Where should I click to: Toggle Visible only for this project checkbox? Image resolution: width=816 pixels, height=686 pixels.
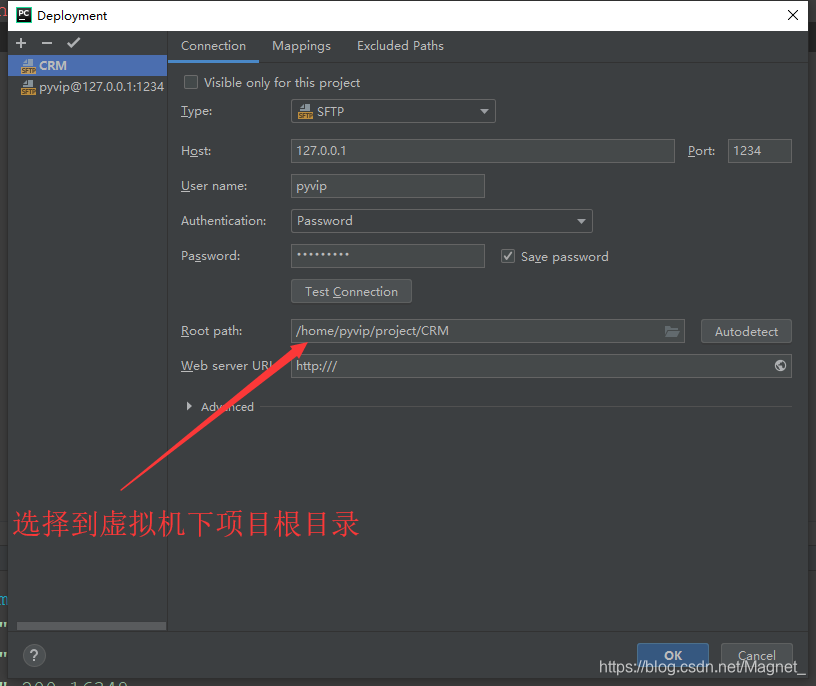pyautogui.click(x=191, y=82)
